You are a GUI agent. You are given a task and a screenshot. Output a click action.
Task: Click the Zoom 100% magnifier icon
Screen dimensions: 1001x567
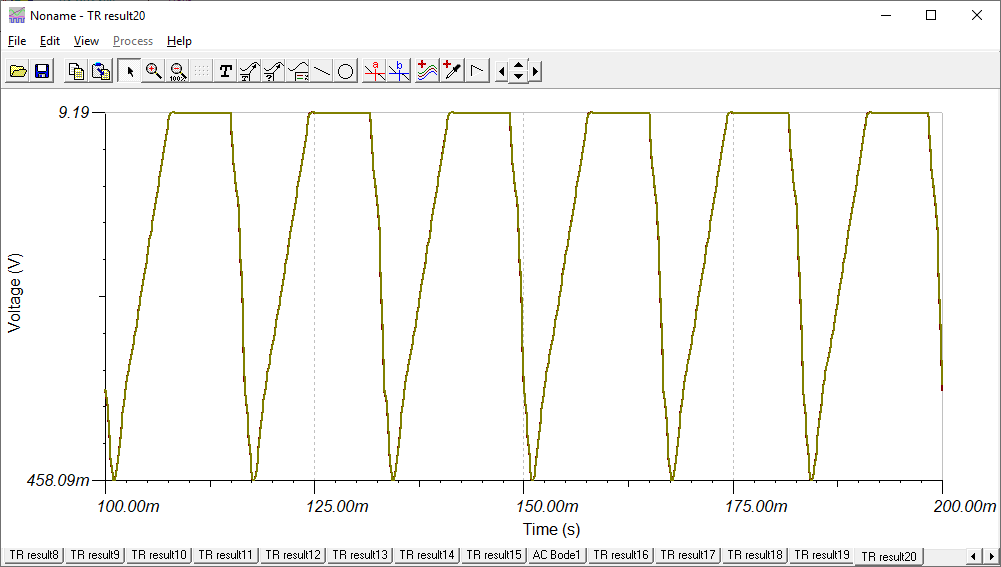tap(177, 71)
